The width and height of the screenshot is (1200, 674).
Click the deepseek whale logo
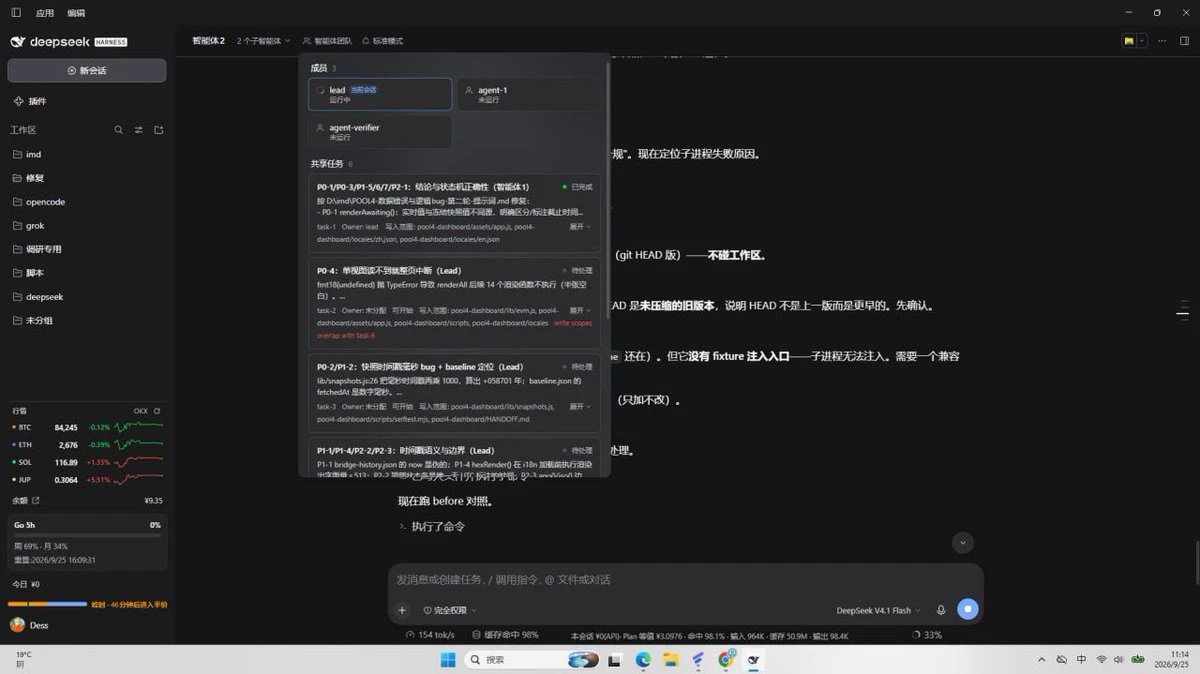tap(17, 42)
